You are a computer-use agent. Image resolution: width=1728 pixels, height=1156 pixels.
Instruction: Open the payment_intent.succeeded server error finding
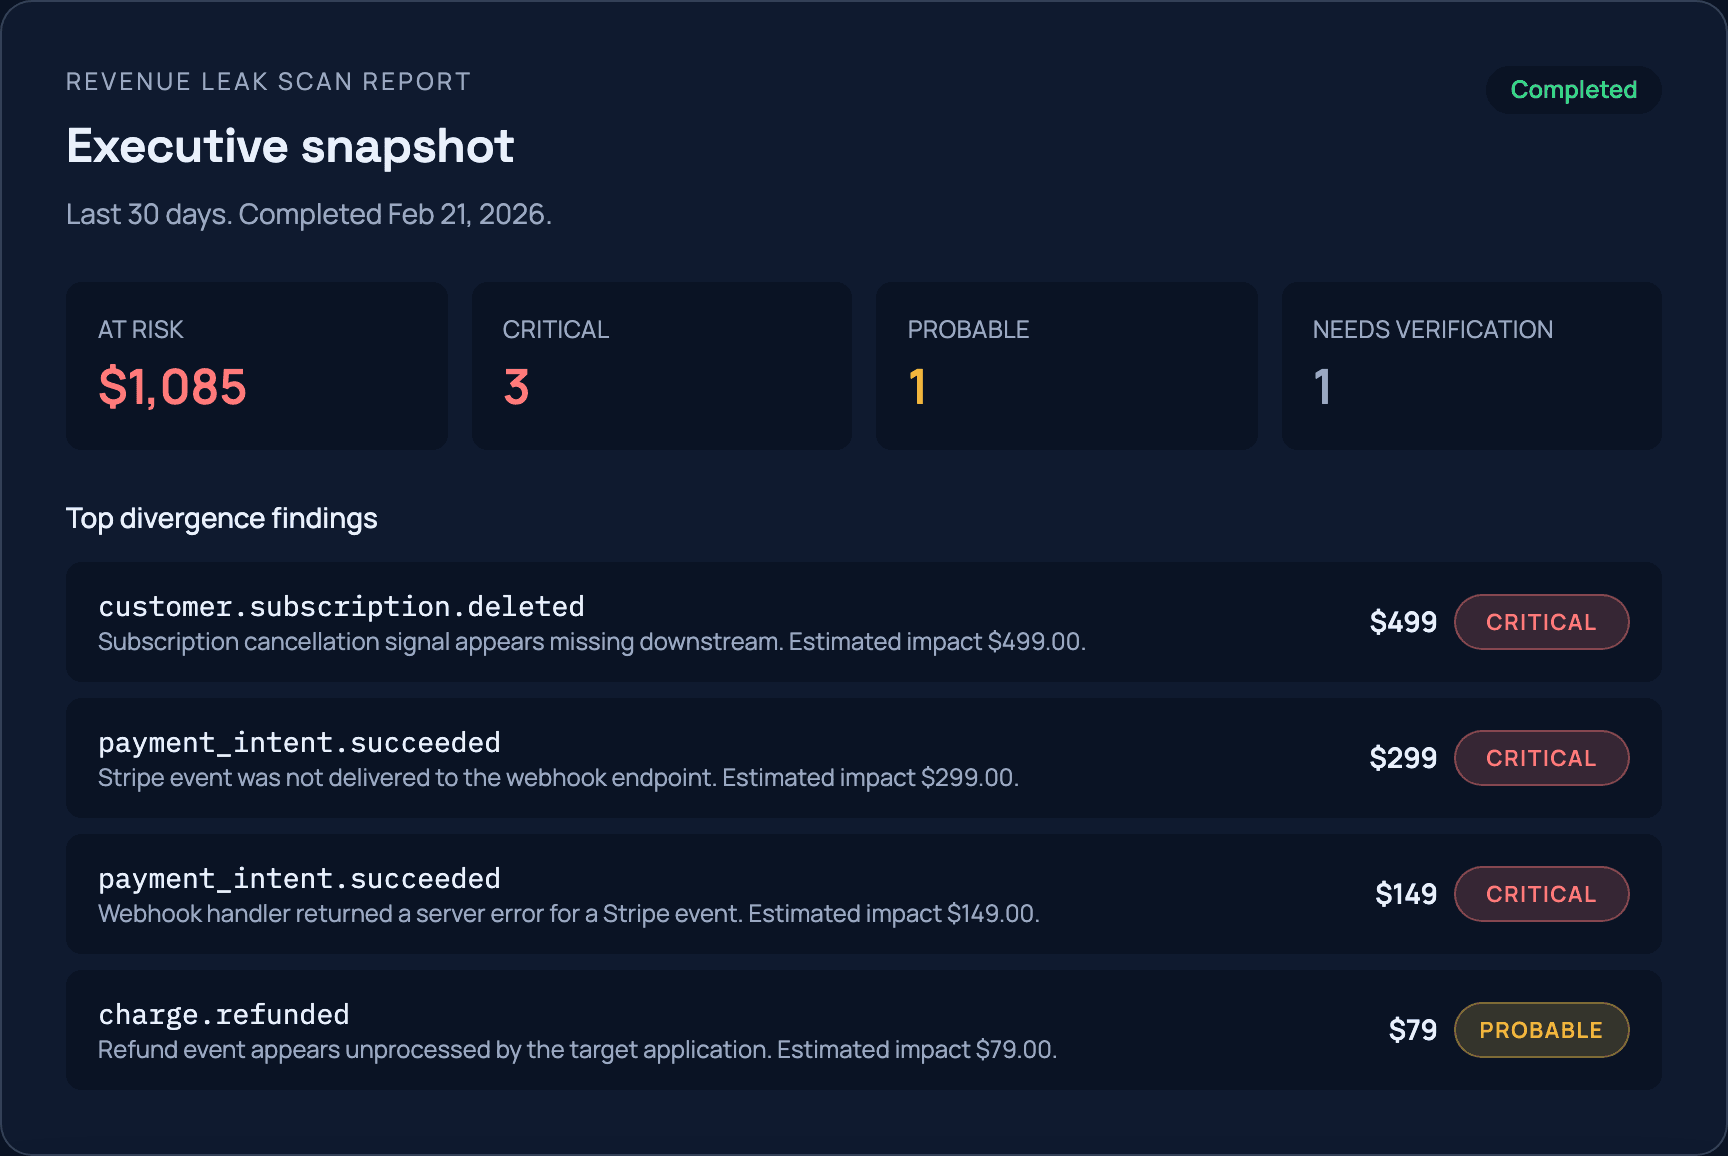(x=700, y=894)
